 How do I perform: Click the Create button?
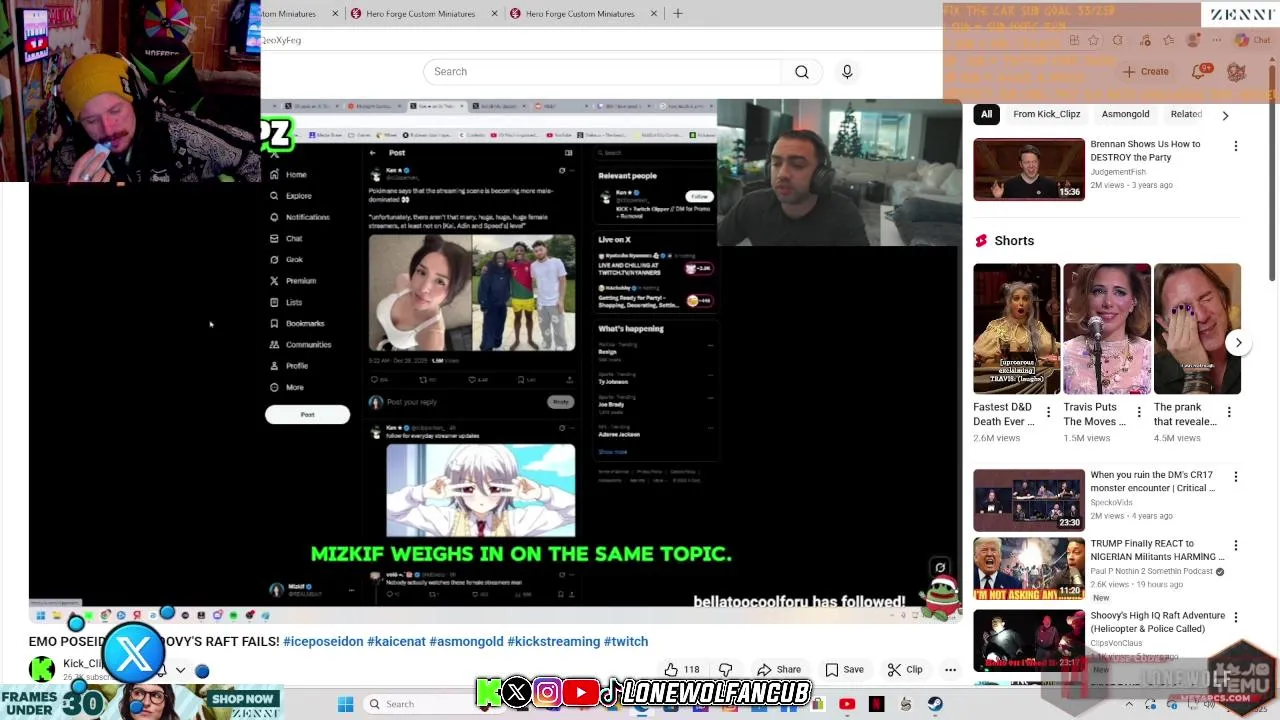tap(1146, 72)
